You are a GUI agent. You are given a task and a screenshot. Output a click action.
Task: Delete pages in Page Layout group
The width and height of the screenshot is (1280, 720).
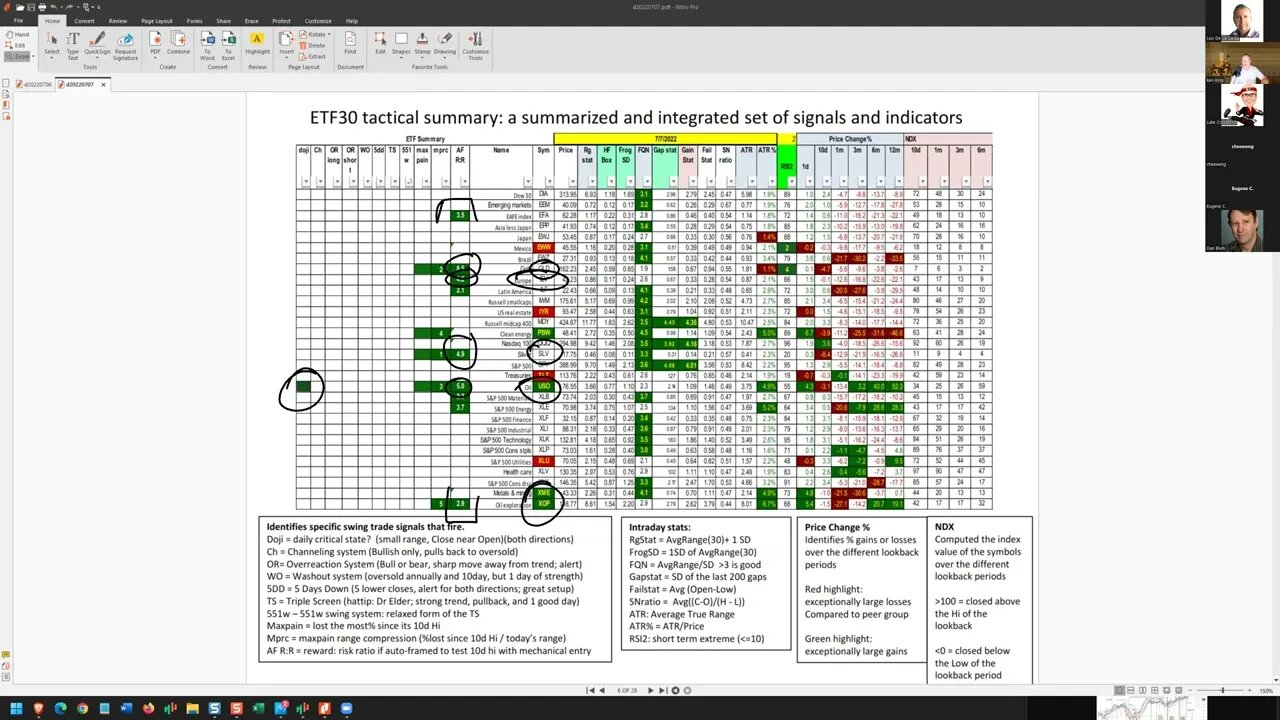[313, 45]
